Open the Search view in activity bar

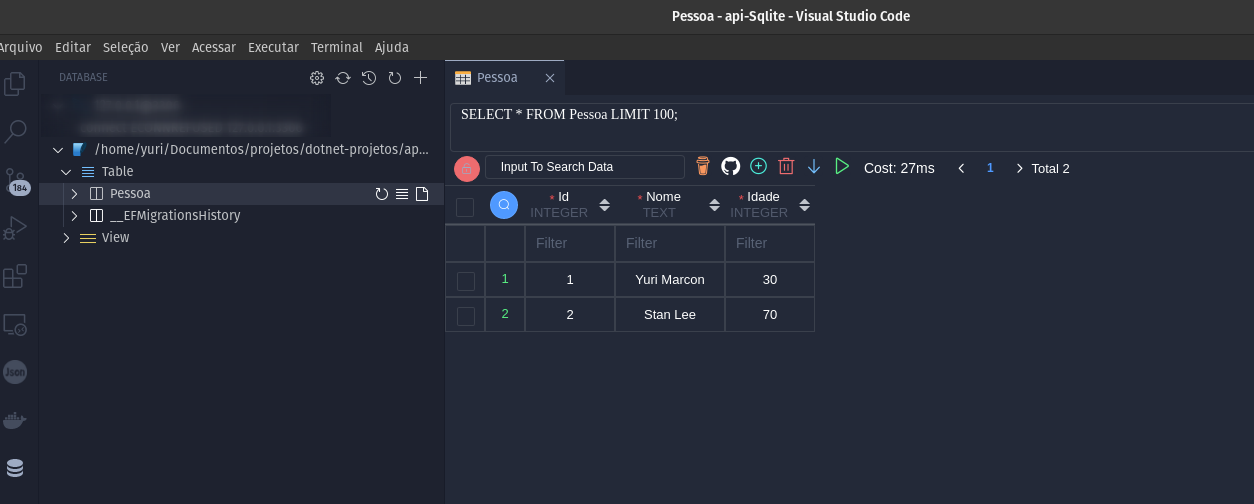(x=15, y=131)
